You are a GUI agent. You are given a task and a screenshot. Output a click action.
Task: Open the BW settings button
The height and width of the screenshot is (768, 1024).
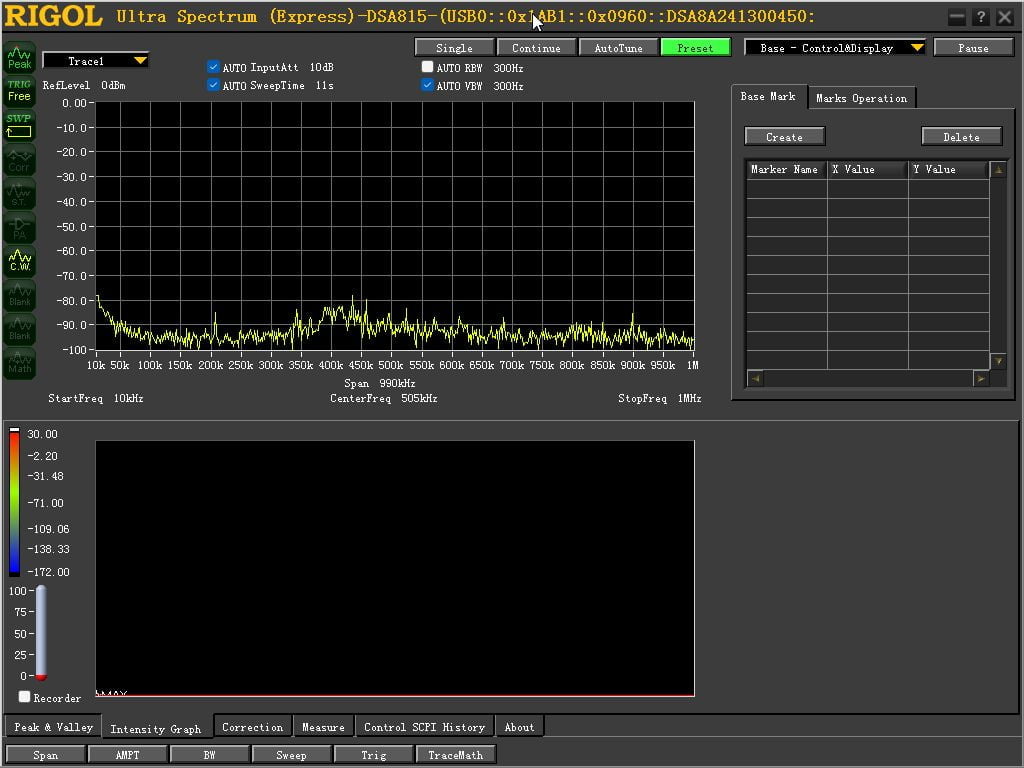[209, 754]
